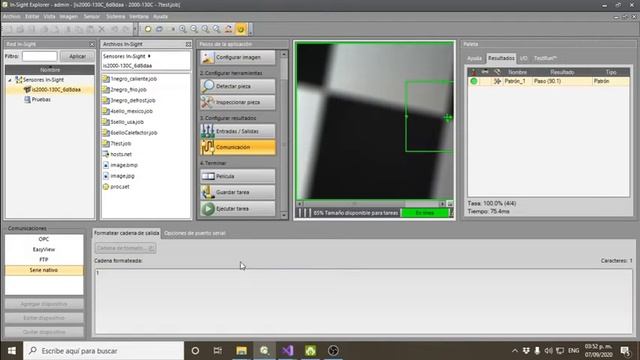Switch to the TestRun palette tab
The height and width of the screenshot is (360, 640).
545,58
